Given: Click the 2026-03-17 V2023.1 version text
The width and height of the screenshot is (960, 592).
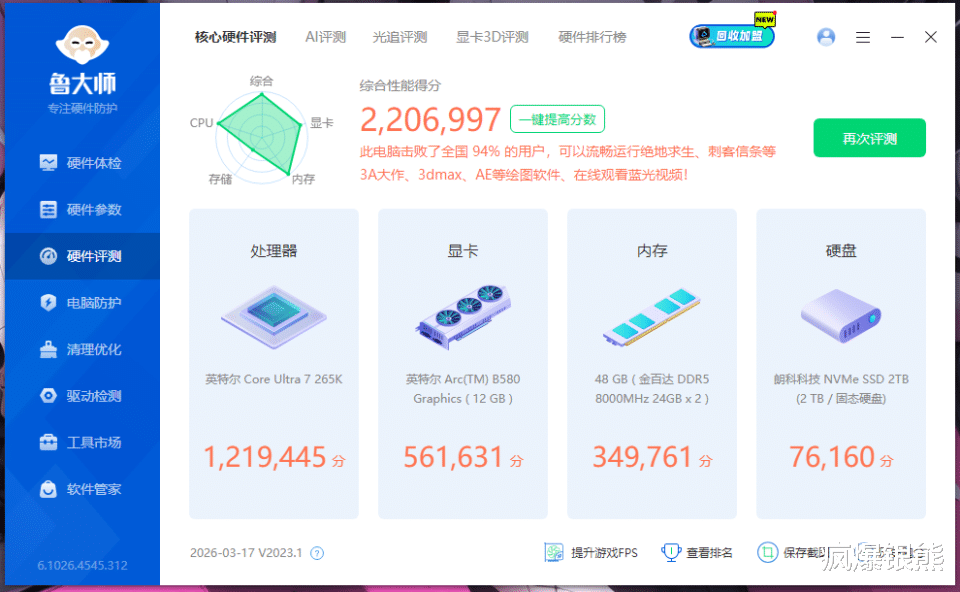Looking at the screenshot, I should pyautogui.click(x=246, y=553).
